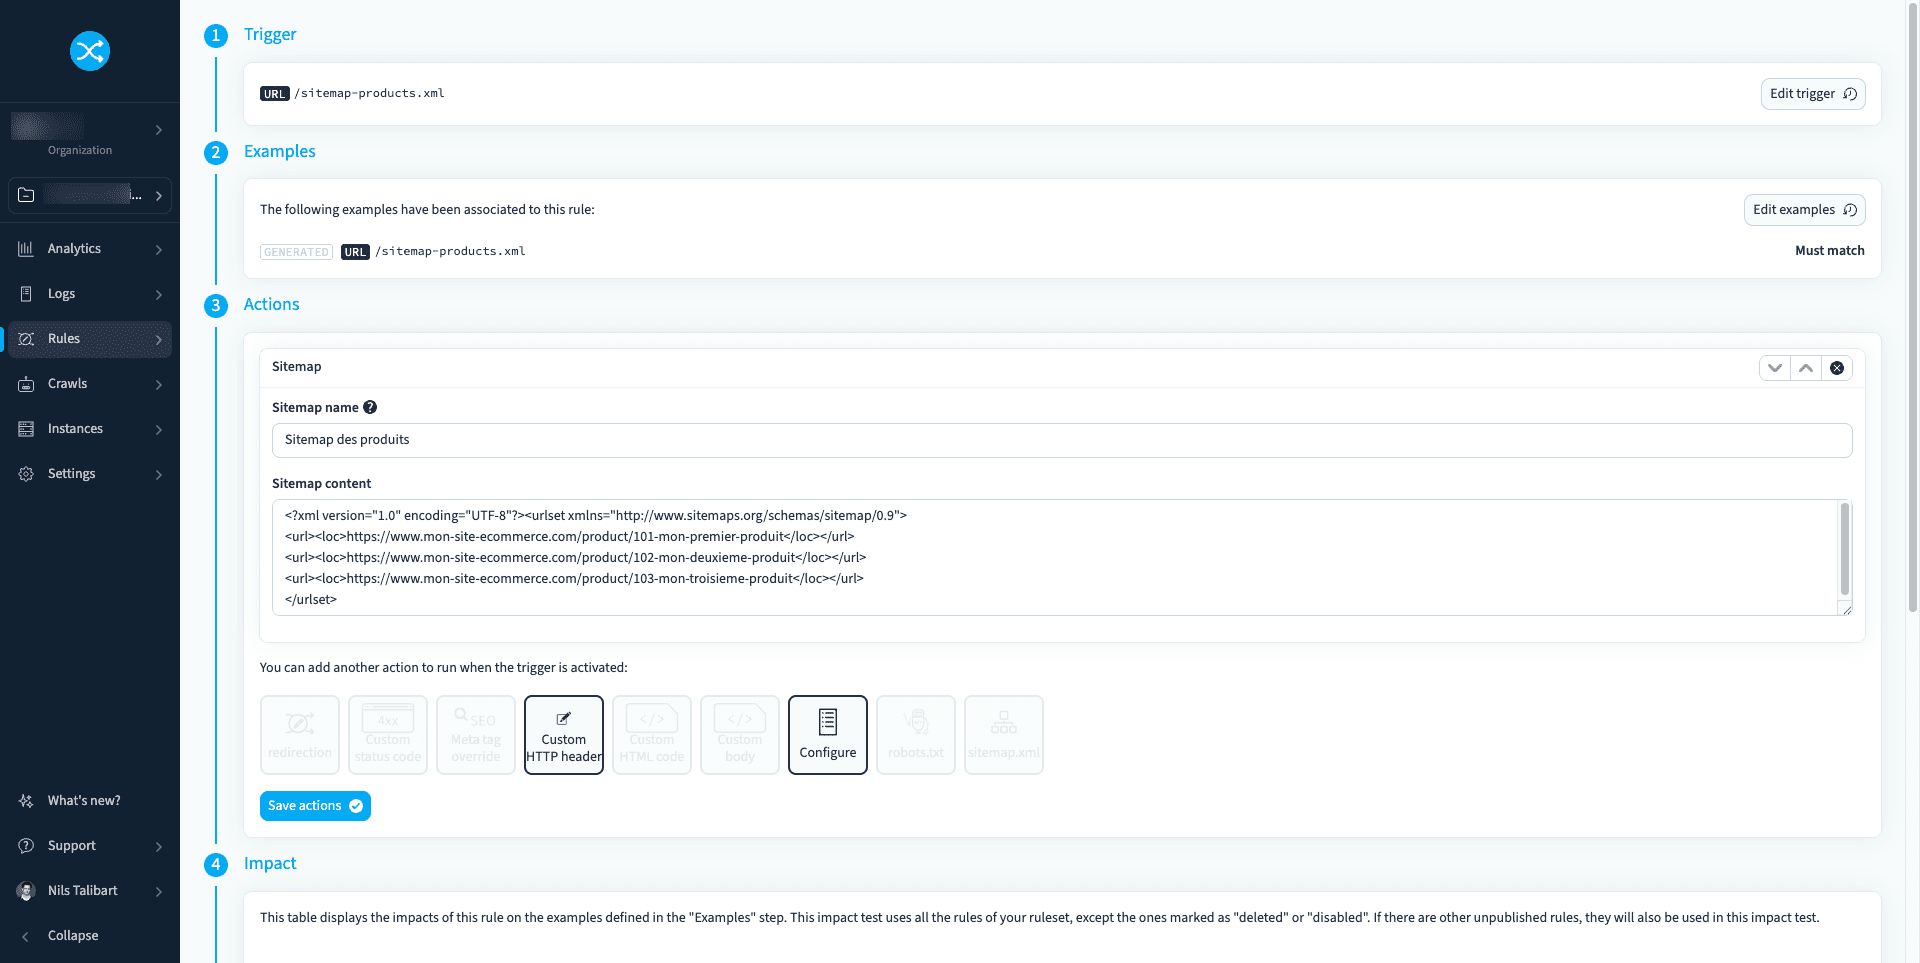
Task: Click Sitemap name help question icon
Action: pyautogui.click(x=370, y=407)
